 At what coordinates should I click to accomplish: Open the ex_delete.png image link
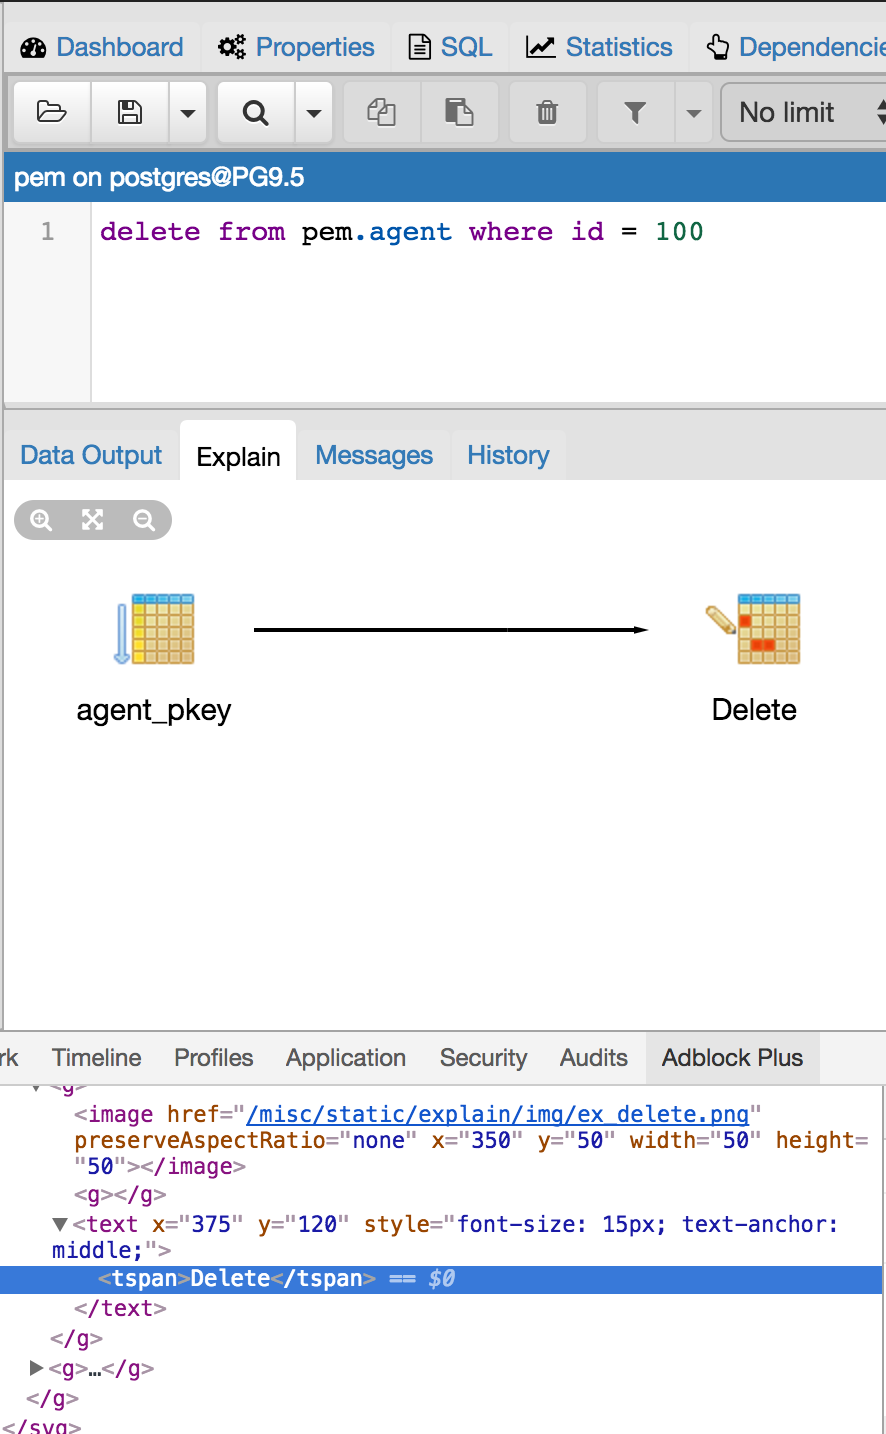(497, 1114)
